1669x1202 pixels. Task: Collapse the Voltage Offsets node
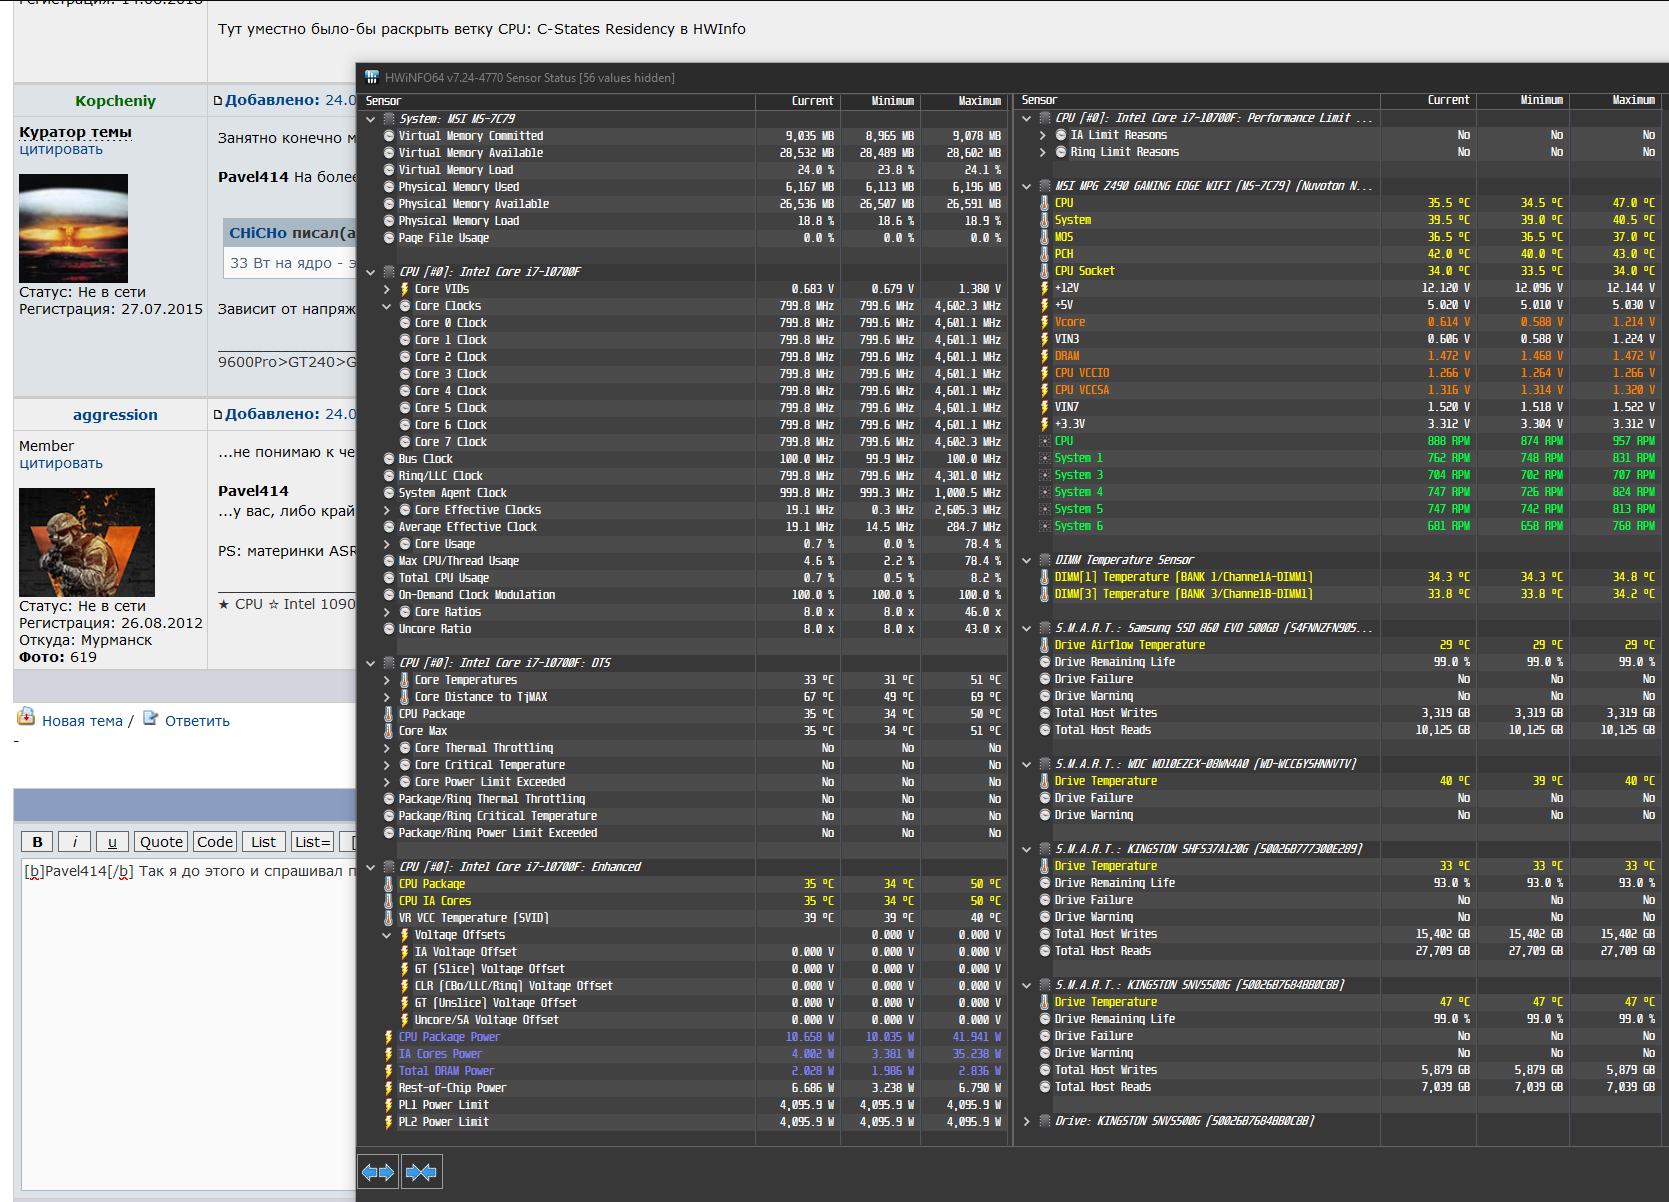[x=387, y=935]
